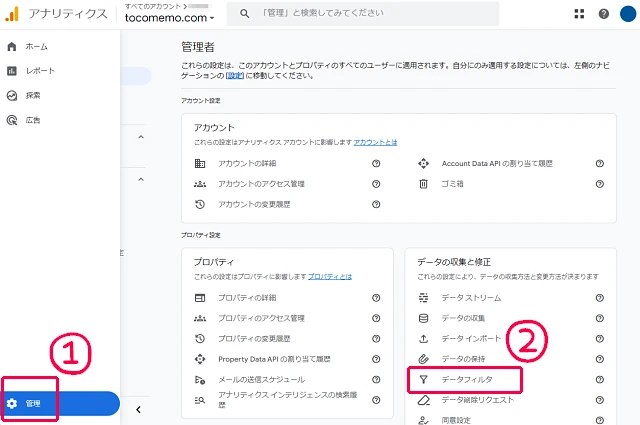Collapse the second chevron section in the secondary panel

coord(141,180)
